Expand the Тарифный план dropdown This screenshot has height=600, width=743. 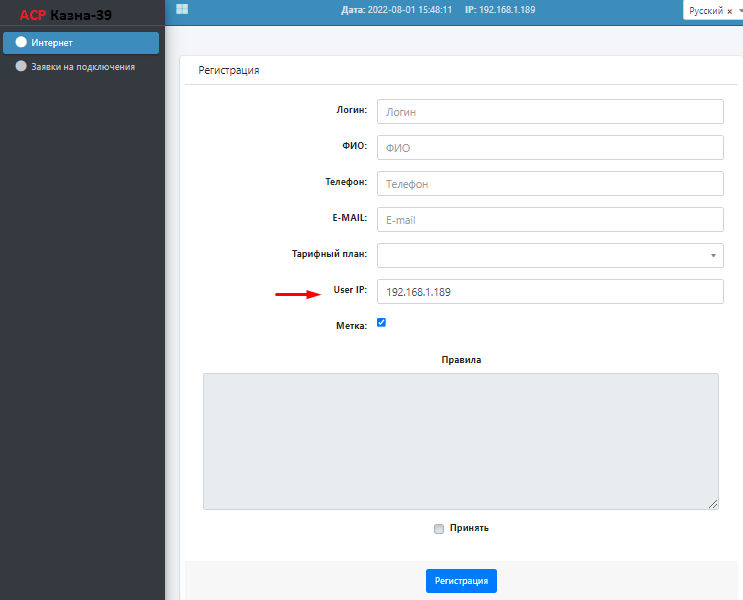point(549,256)
